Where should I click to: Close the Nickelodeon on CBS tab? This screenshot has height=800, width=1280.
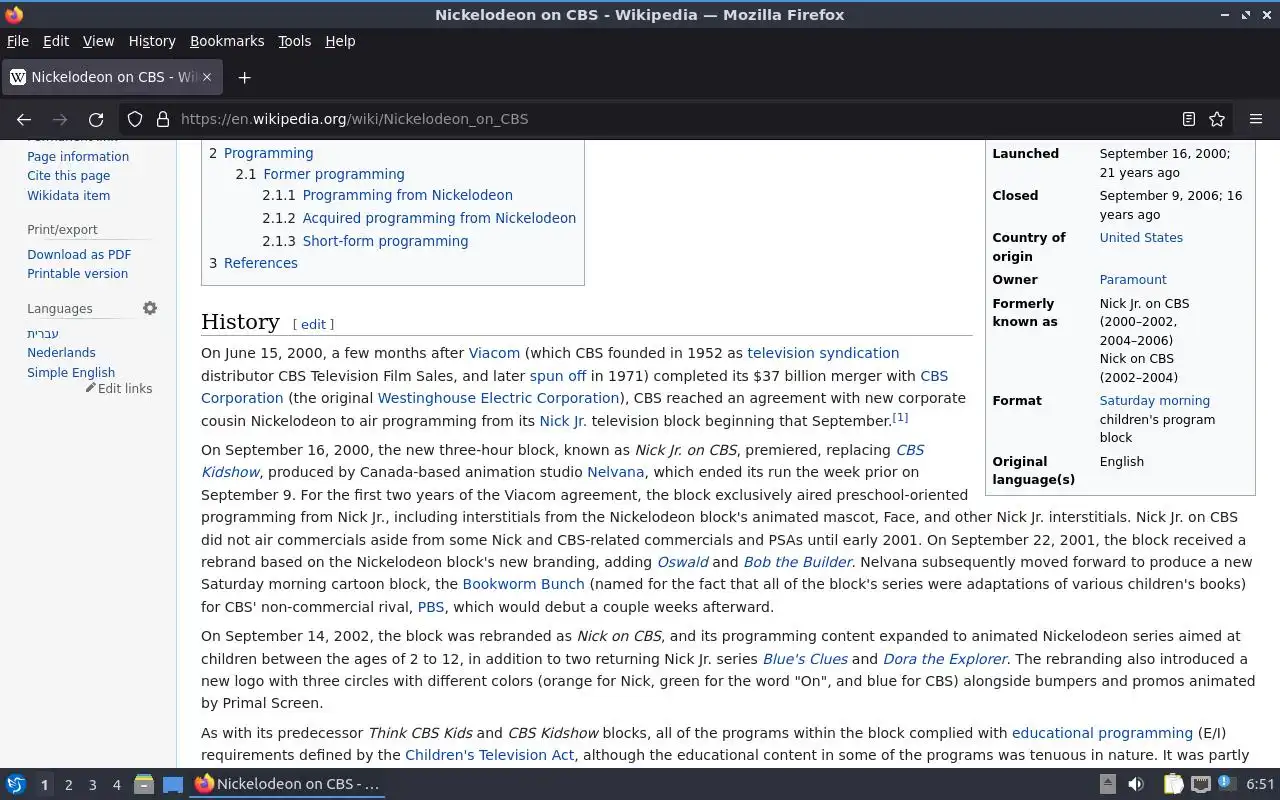tap(207, 77)
